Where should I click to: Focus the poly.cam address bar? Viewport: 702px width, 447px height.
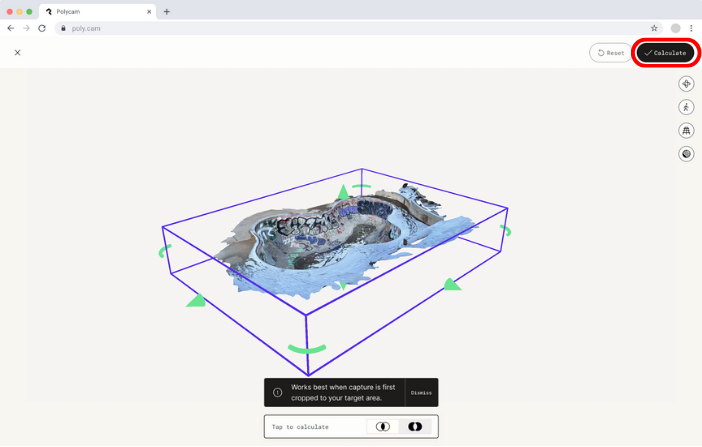pos(358,28)
